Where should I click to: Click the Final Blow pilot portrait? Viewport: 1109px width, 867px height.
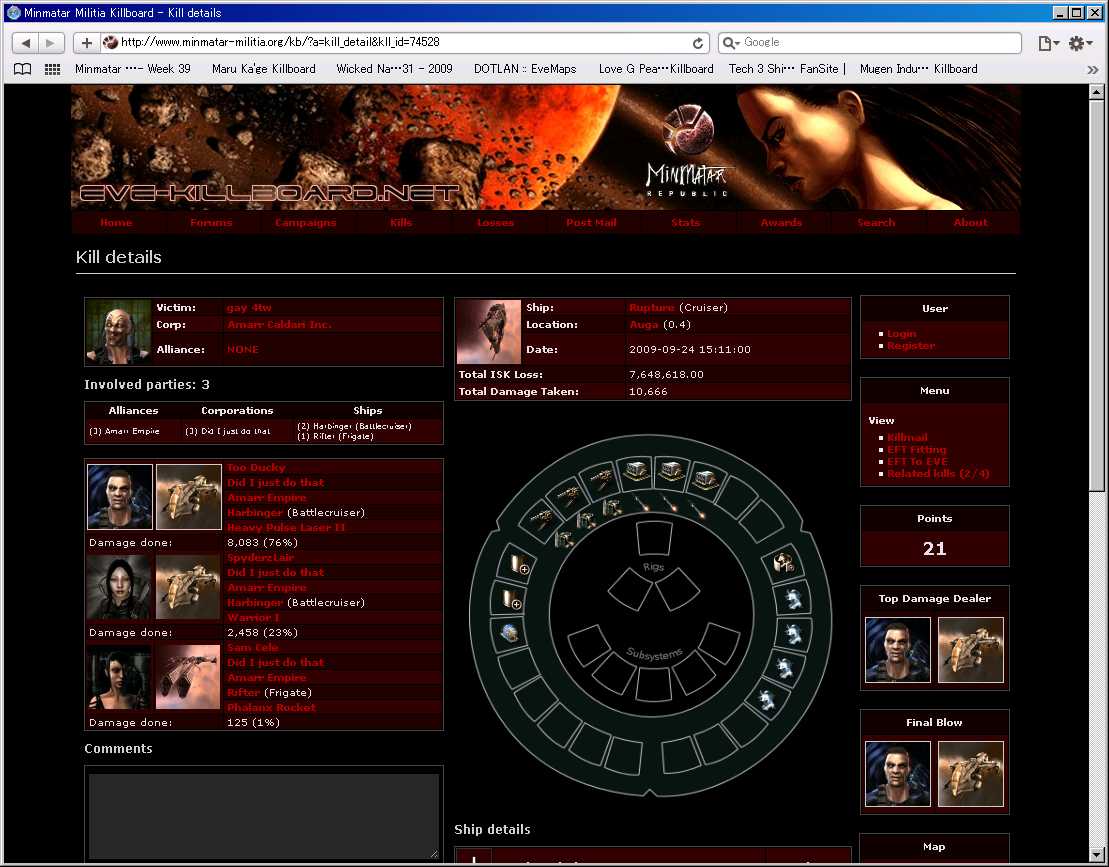coord(898,774)
